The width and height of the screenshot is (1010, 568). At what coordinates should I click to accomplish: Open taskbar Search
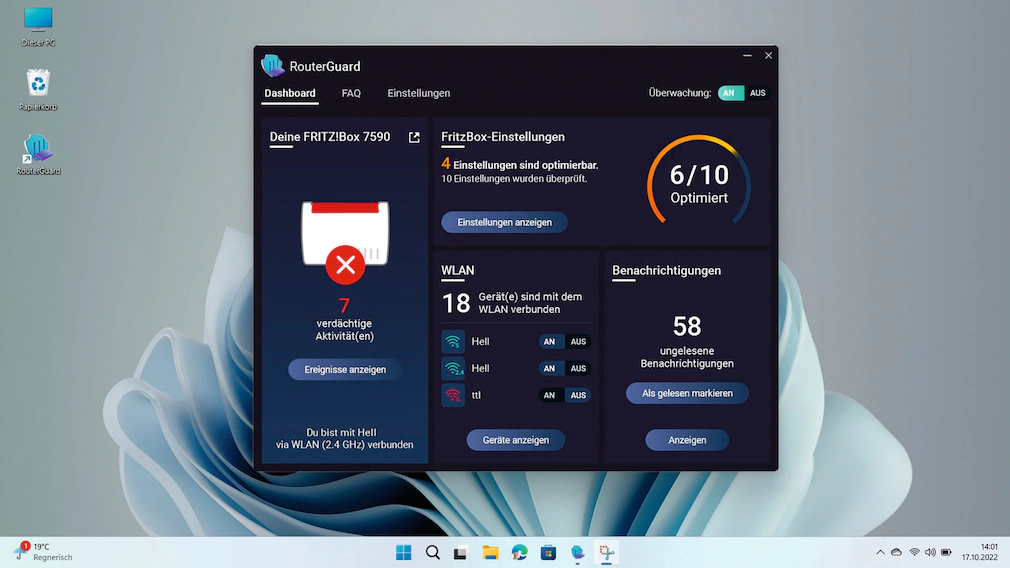(433, 553)
